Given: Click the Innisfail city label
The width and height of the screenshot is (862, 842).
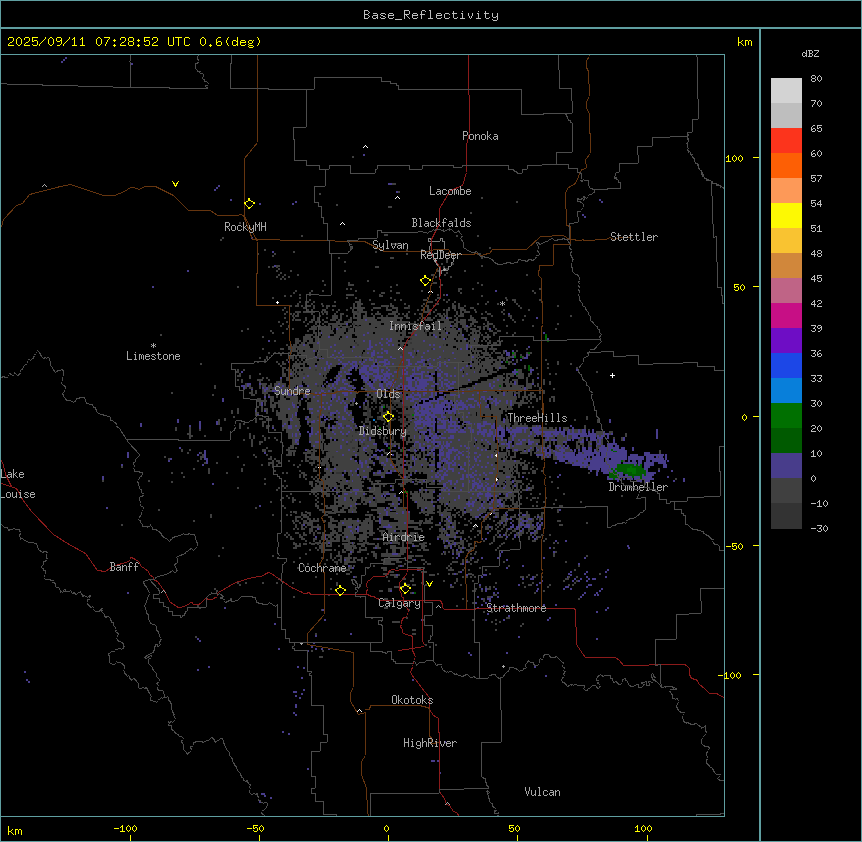Looking at the screenshot, I should 415,326.
